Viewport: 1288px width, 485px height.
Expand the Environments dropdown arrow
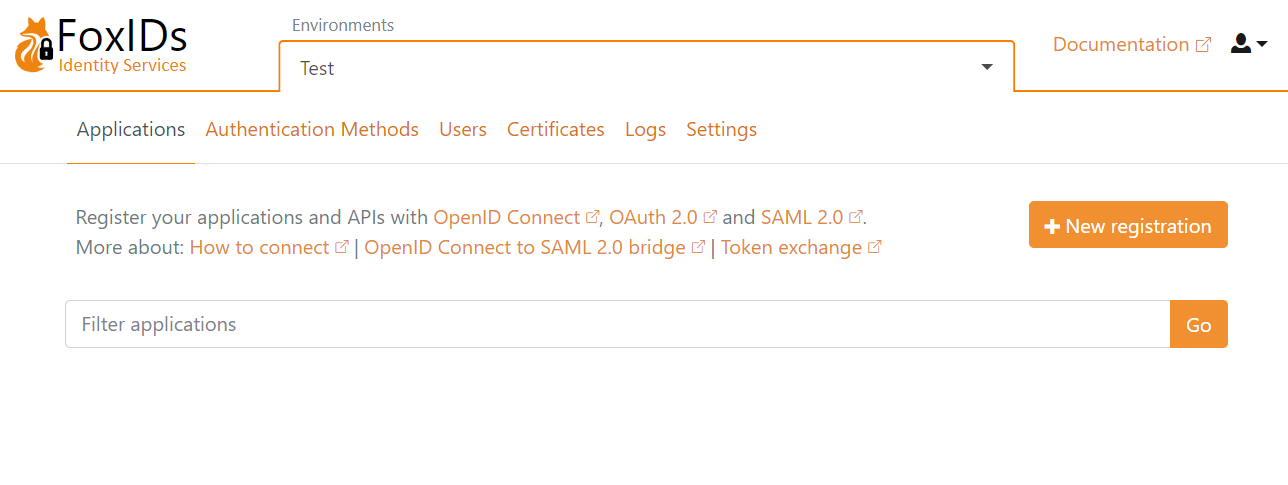pyautogui.click(x=987, y=67)
